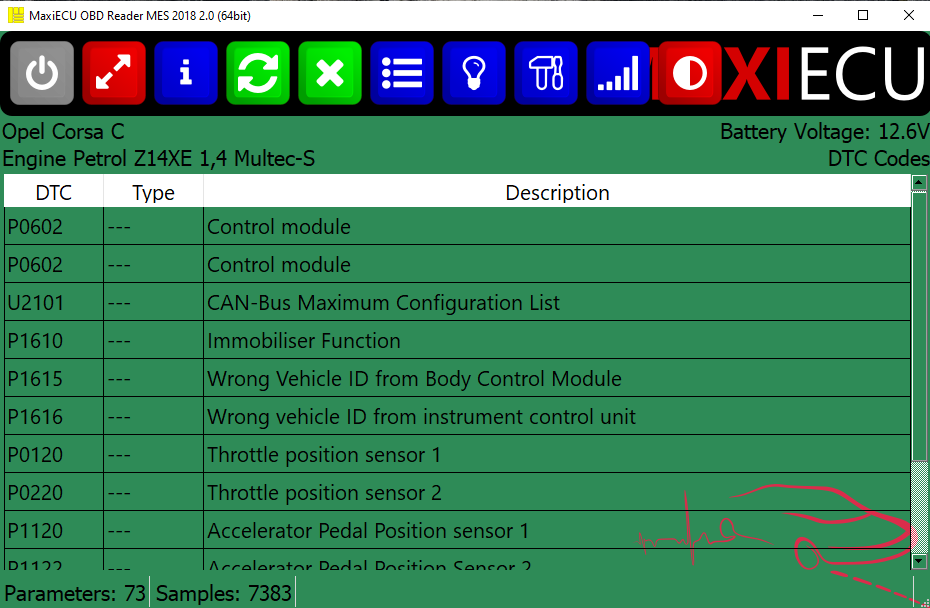Click the DTC column header
Viewport: 930px width, 608px height.
[x=53, y=193]
